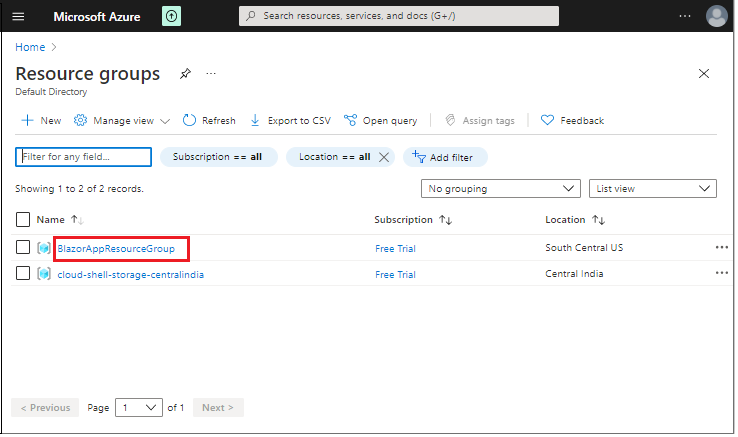Viewport: 738px width, 437px height.
Task: Open Free Trial for BlazorAppResourceGroup
Action: (395, 249)
